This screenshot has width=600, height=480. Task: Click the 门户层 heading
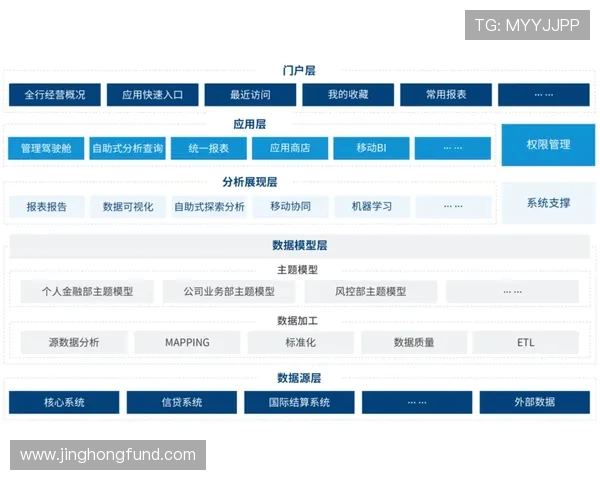[299, 70]
